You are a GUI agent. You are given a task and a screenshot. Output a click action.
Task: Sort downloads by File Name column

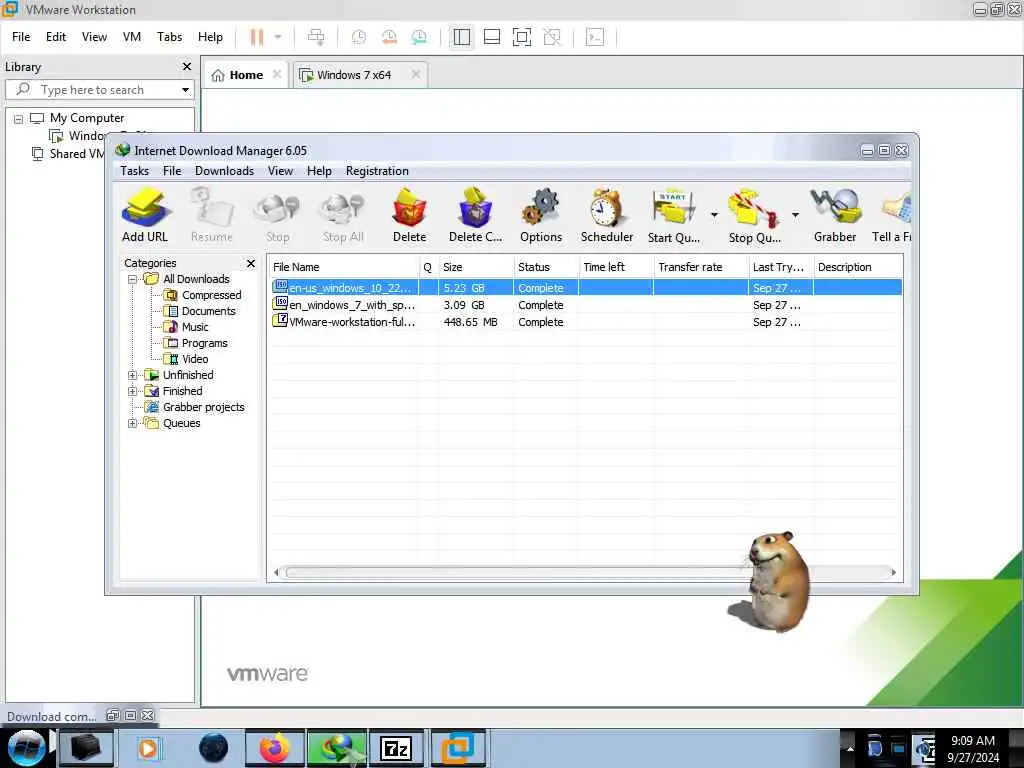344,267
